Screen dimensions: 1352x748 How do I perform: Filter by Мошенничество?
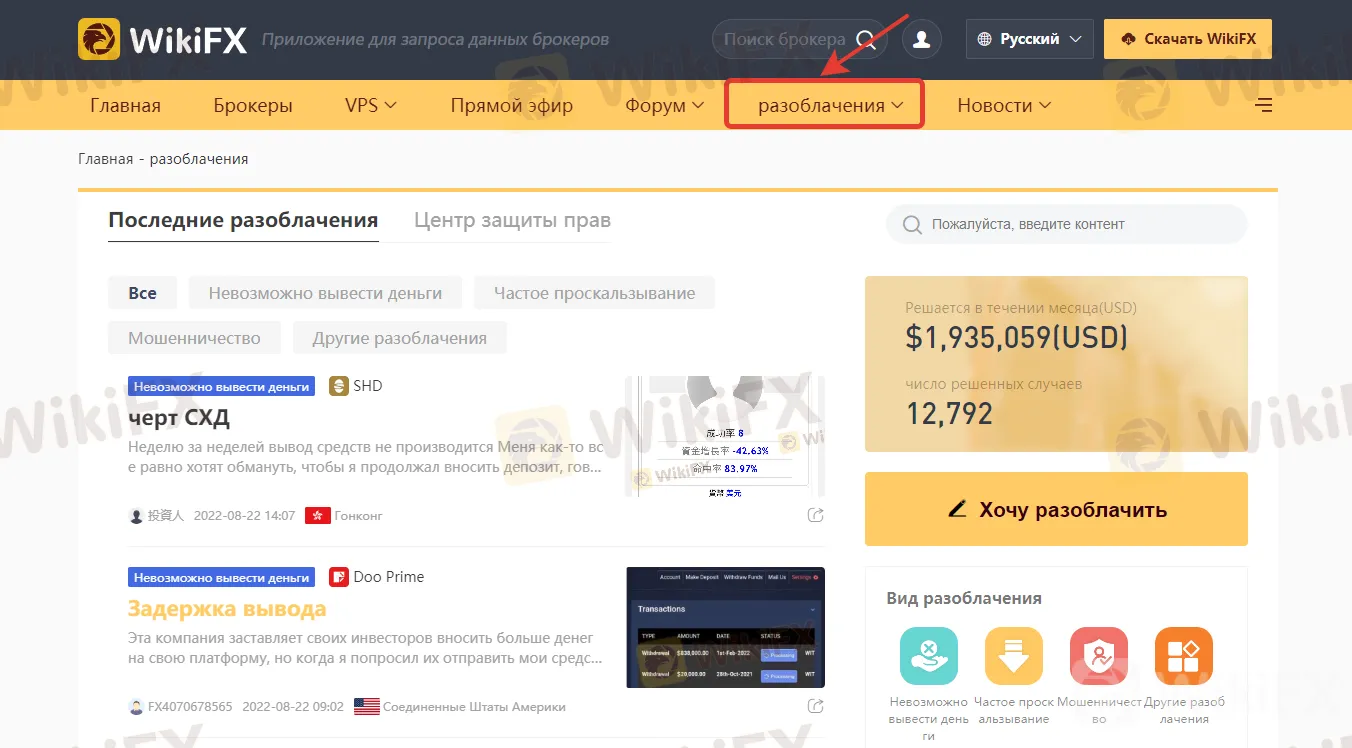194,338
